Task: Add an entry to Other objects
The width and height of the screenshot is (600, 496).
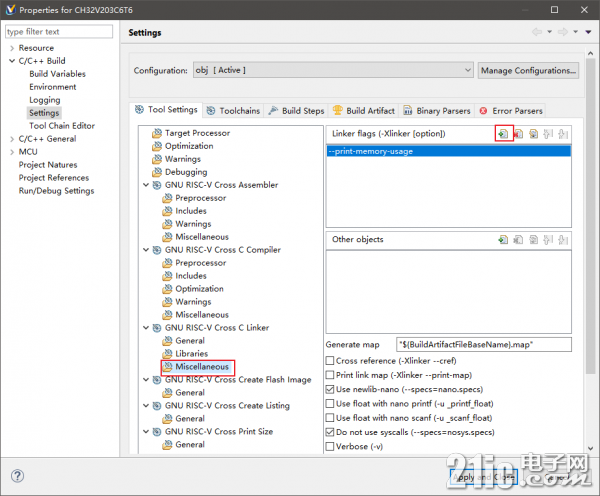Action: click(x=503, y=240)
